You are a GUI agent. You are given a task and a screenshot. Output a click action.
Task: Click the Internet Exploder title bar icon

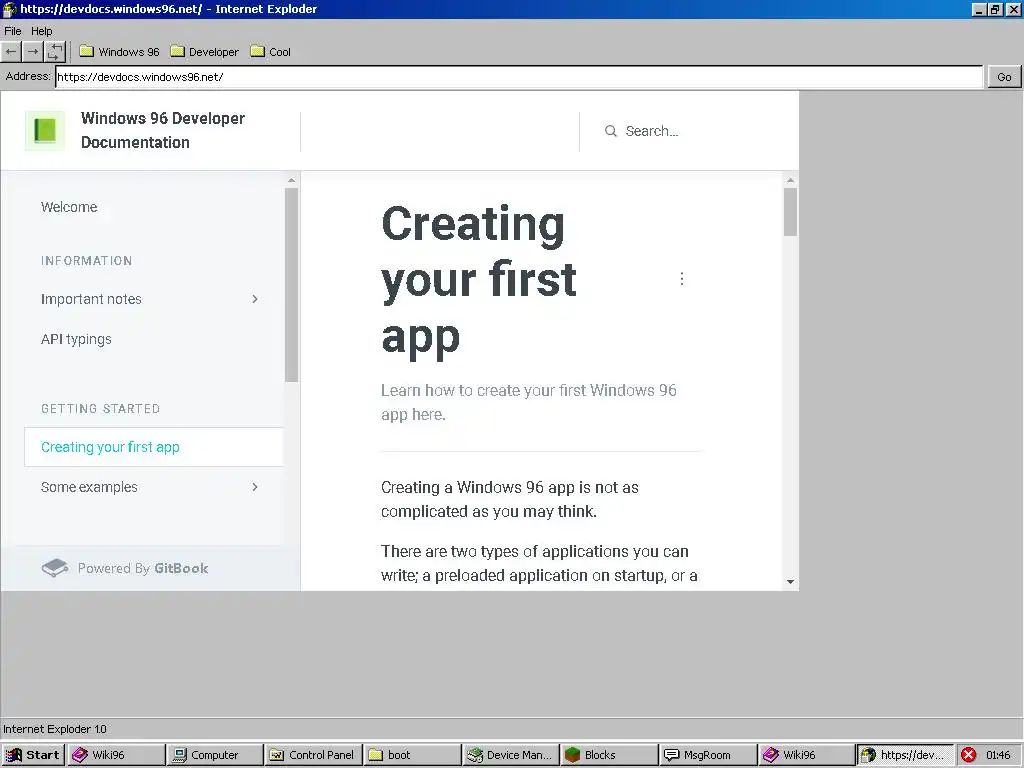(9, 9)
